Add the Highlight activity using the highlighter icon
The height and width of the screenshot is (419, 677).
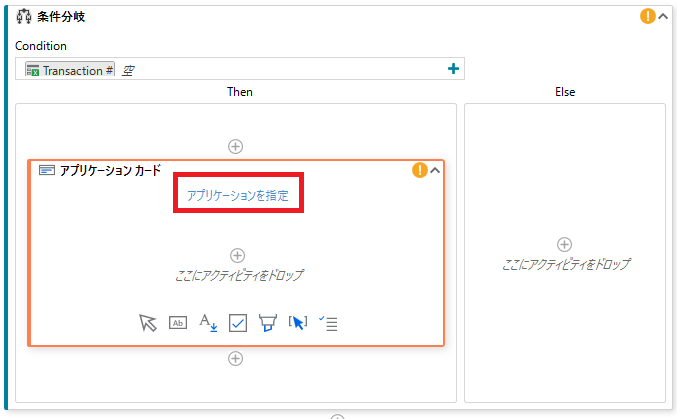click(x=267, y=323)
